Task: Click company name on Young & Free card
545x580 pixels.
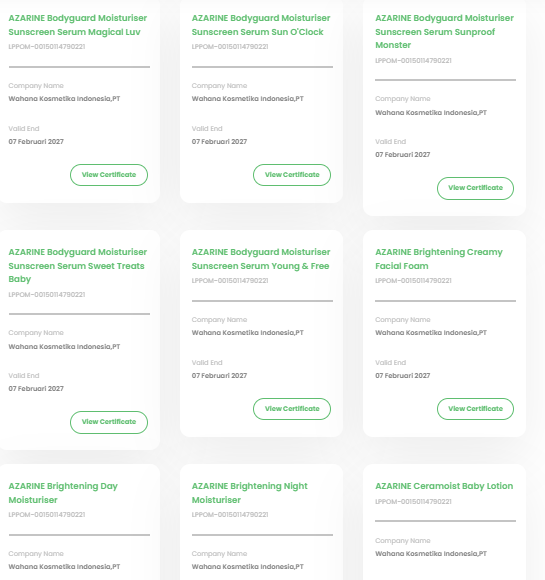Action: [x=248, y=333]
